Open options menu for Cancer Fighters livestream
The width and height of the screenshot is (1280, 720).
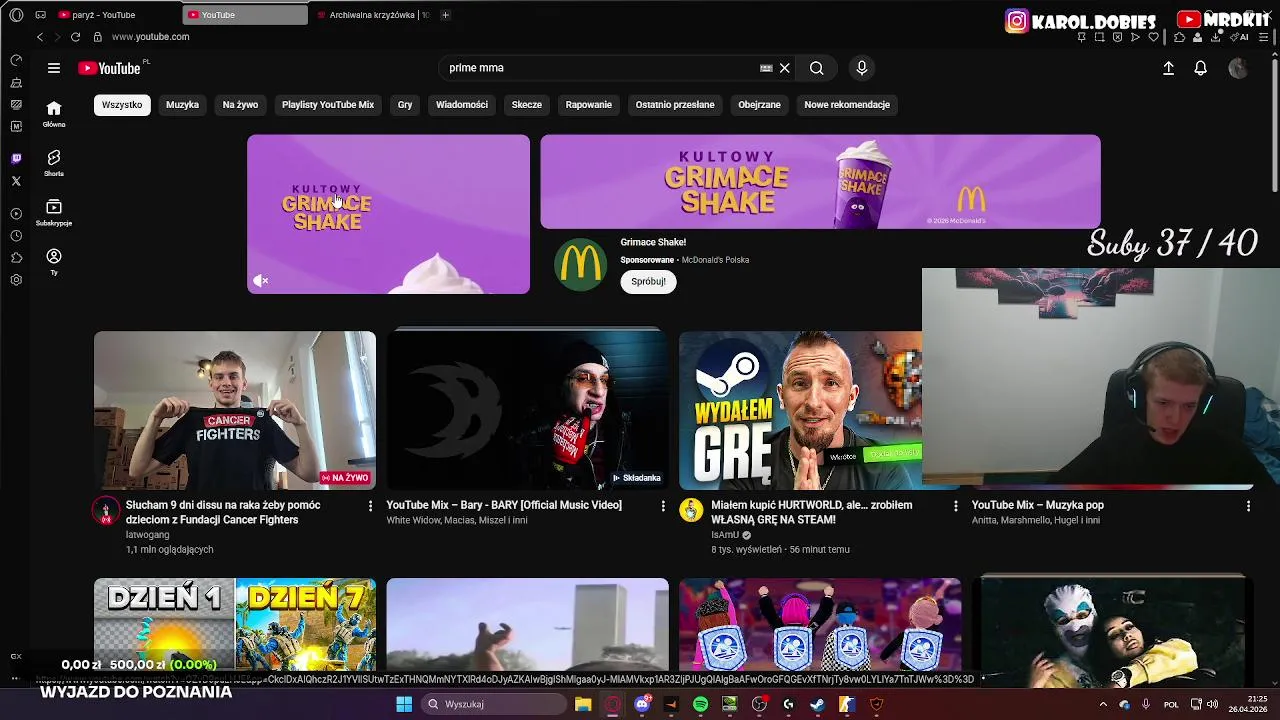[370, 506]
